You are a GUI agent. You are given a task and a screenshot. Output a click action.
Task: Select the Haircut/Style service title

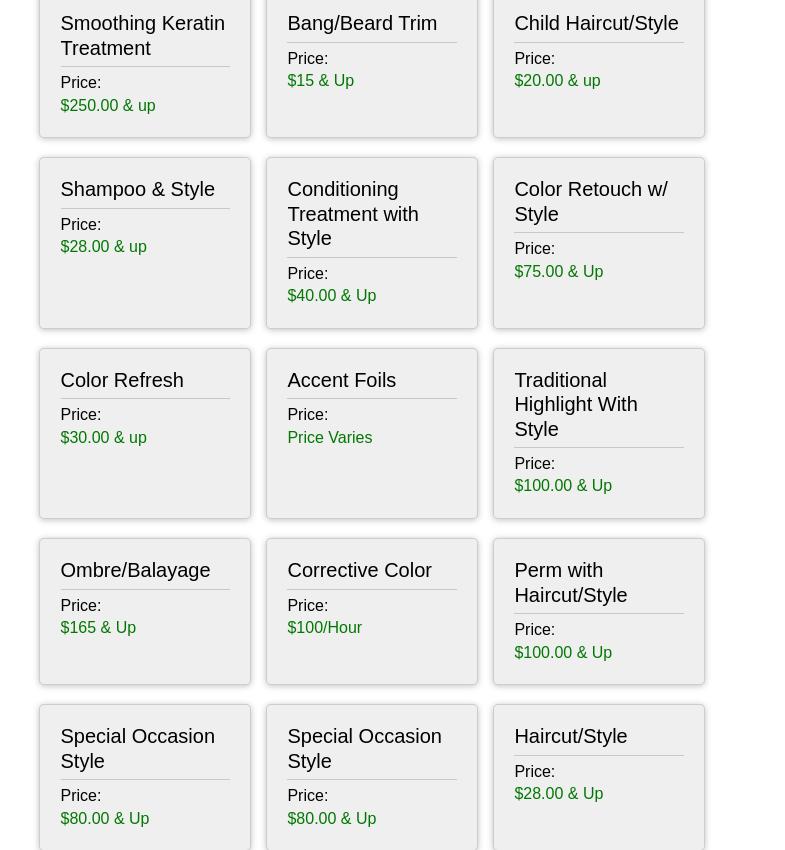click(x=570, y=736)
